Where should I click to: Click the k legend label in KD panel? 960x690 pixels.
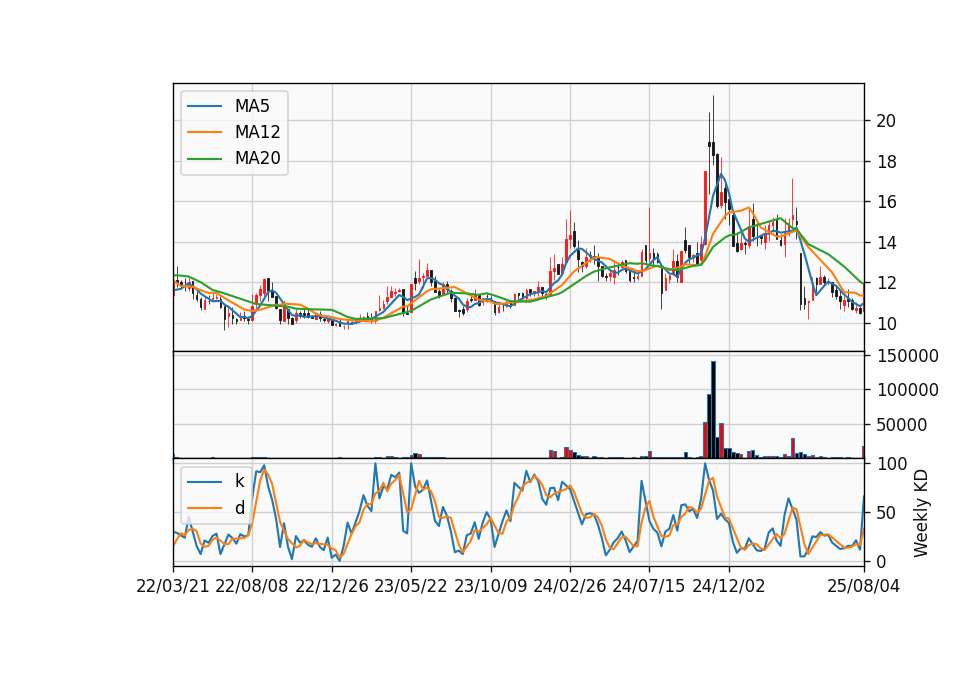[239, 481]
